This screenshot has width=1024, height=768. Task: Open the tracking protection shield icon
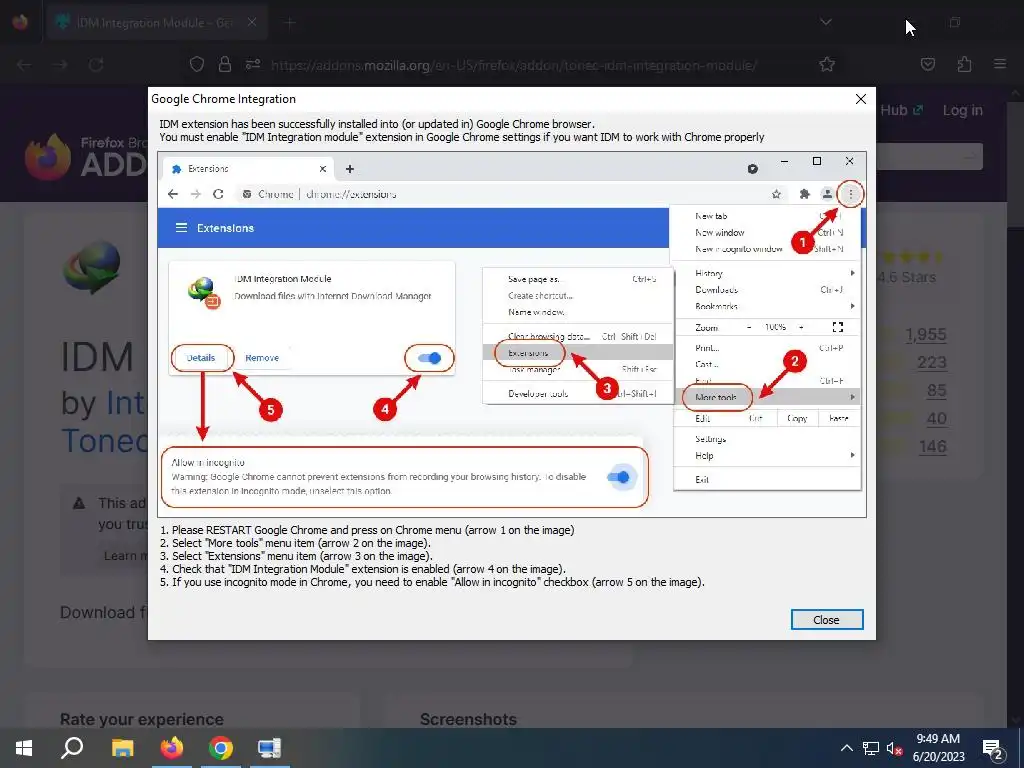pos(197,64)
